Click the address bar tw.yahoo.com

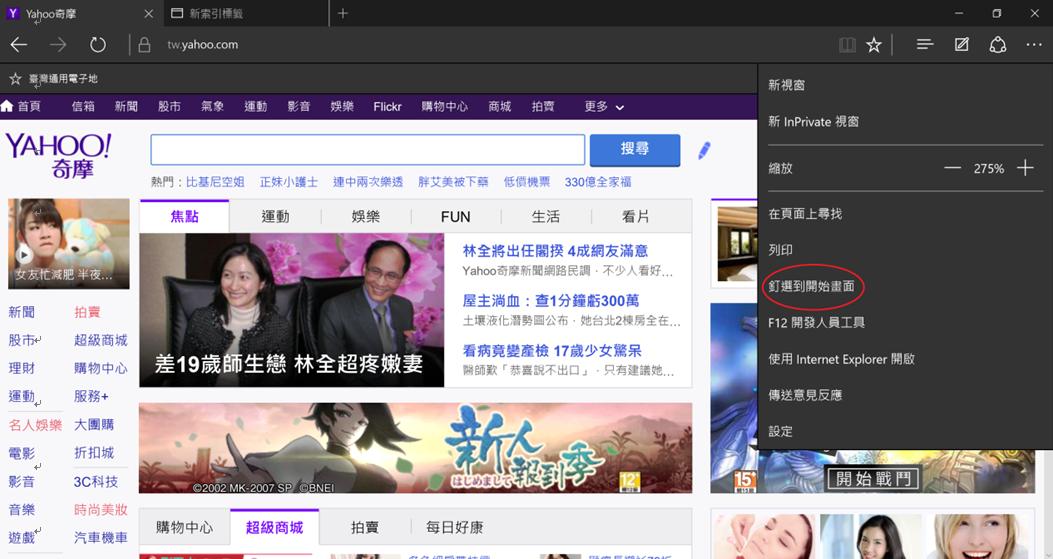pyautogui.click(x=202, y=45)
